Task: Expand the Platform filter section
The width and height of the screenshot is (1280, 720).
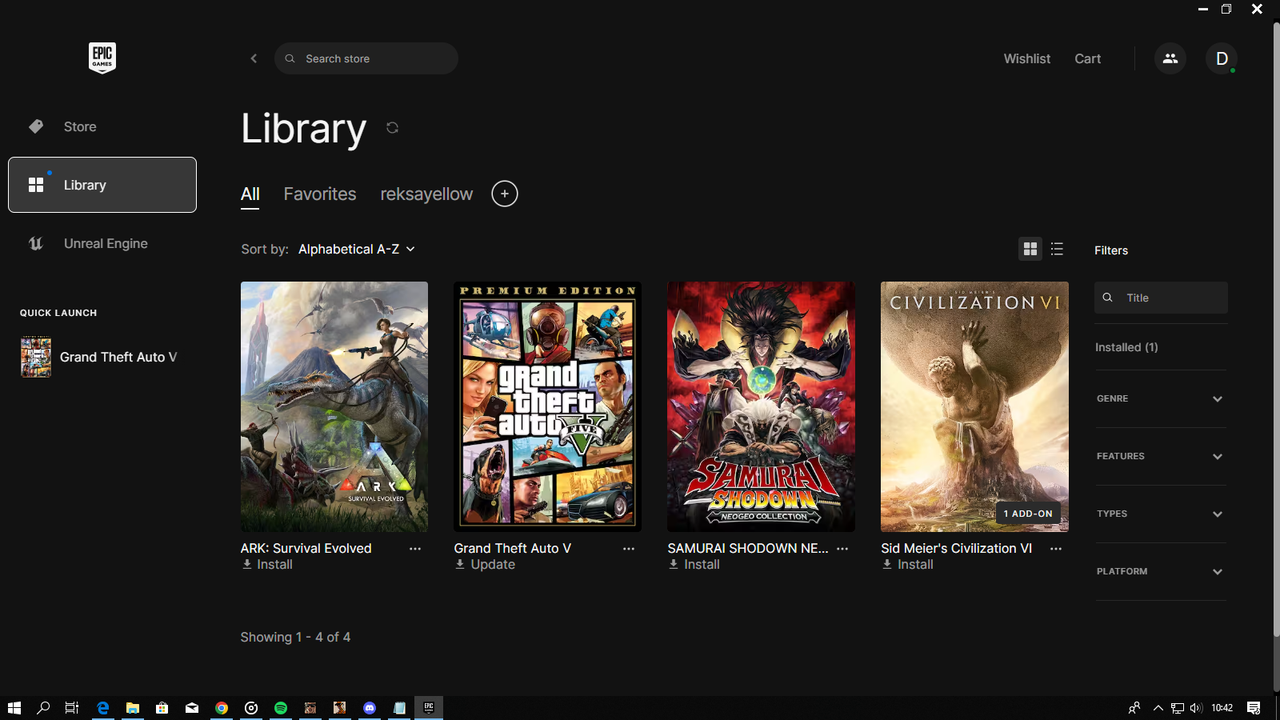Action: pyautogui.click(x=1160, y=572)
